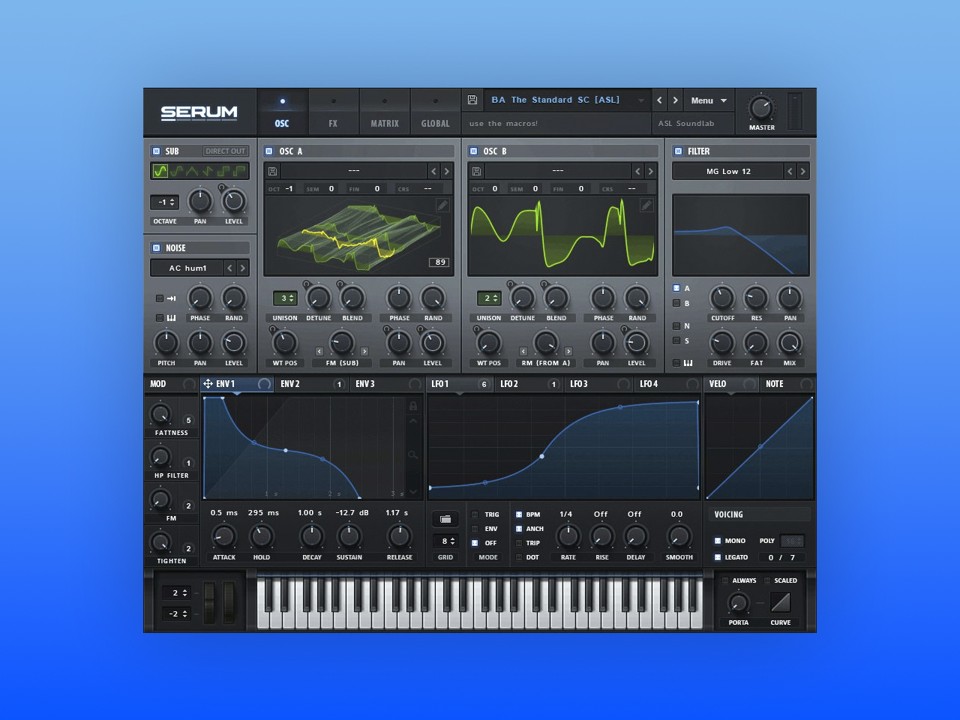Image resolution: width=960 pixels, height=720 pixels.
Task: Toggle the noise one-shot arrow icon
Action: click(171, 299)
